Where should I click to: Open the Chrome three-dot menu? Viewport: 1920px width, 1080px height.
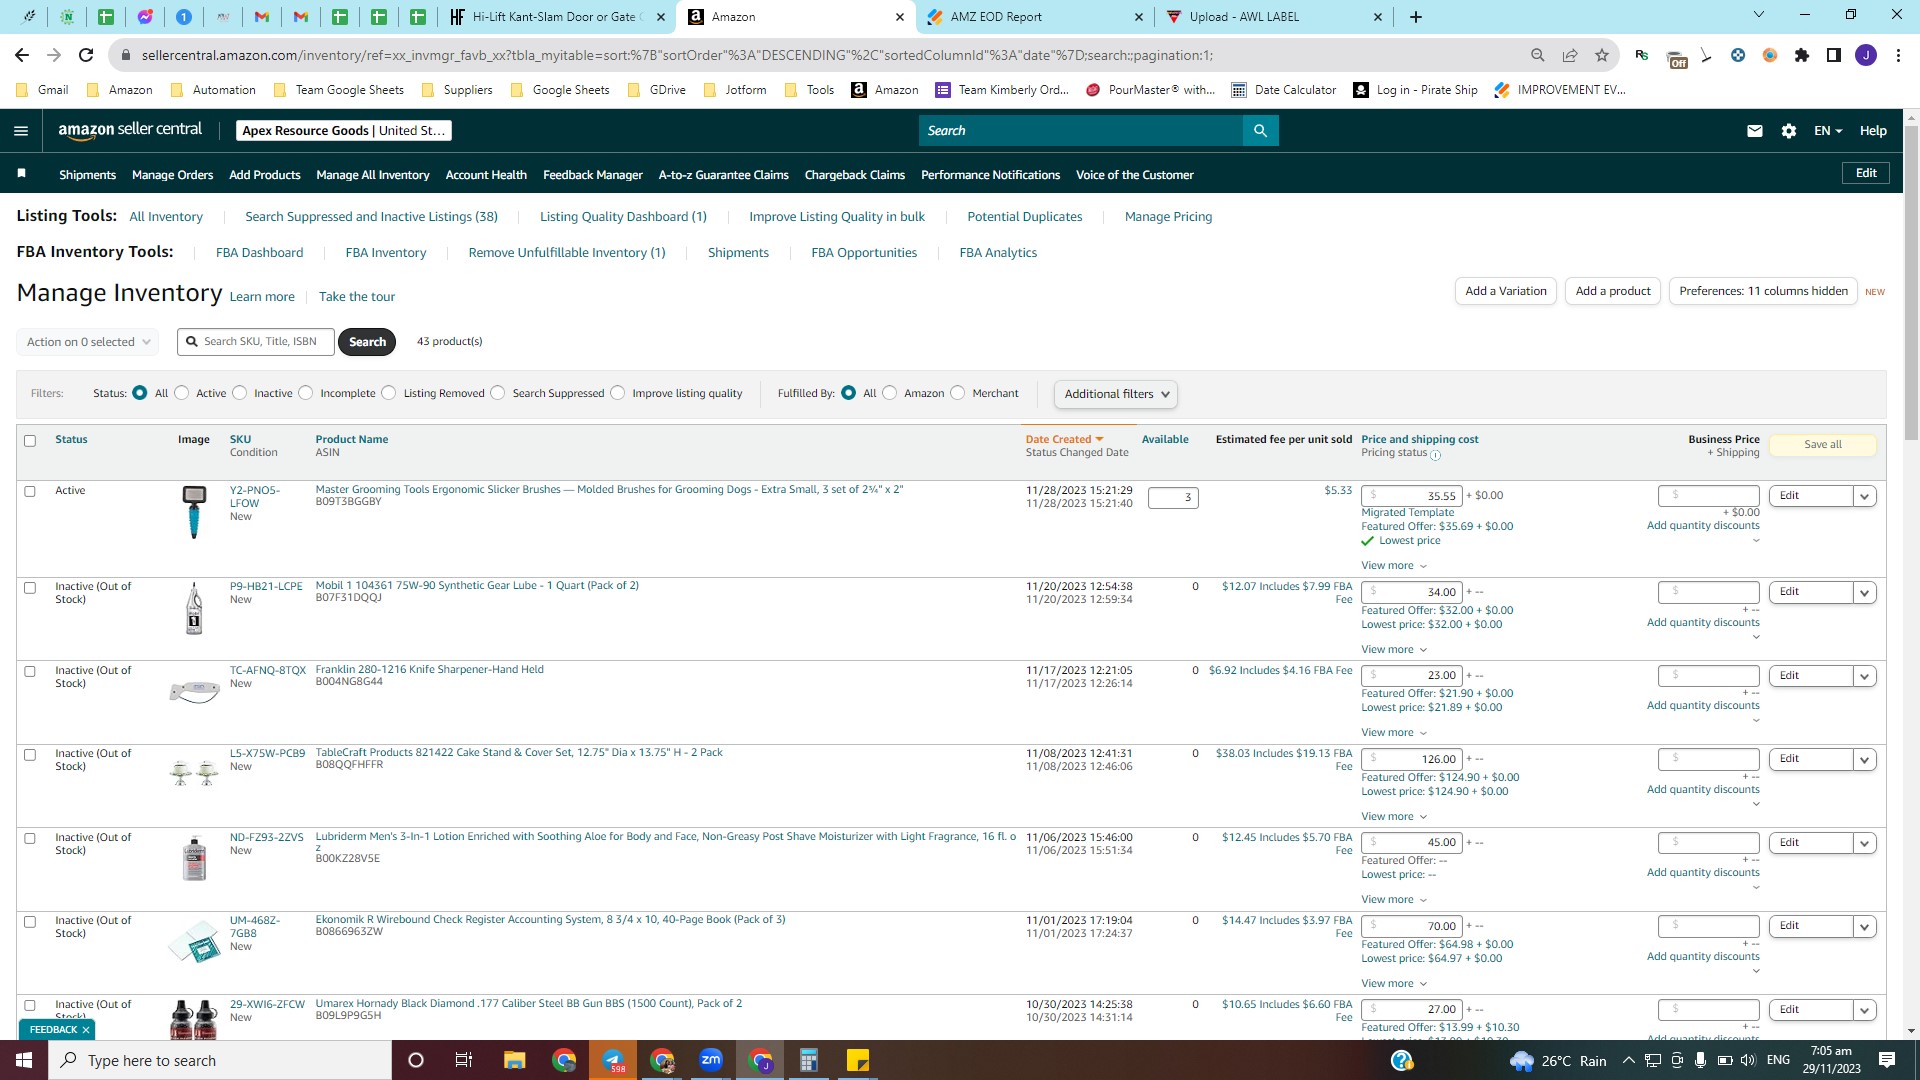[x=1898, y=55]
